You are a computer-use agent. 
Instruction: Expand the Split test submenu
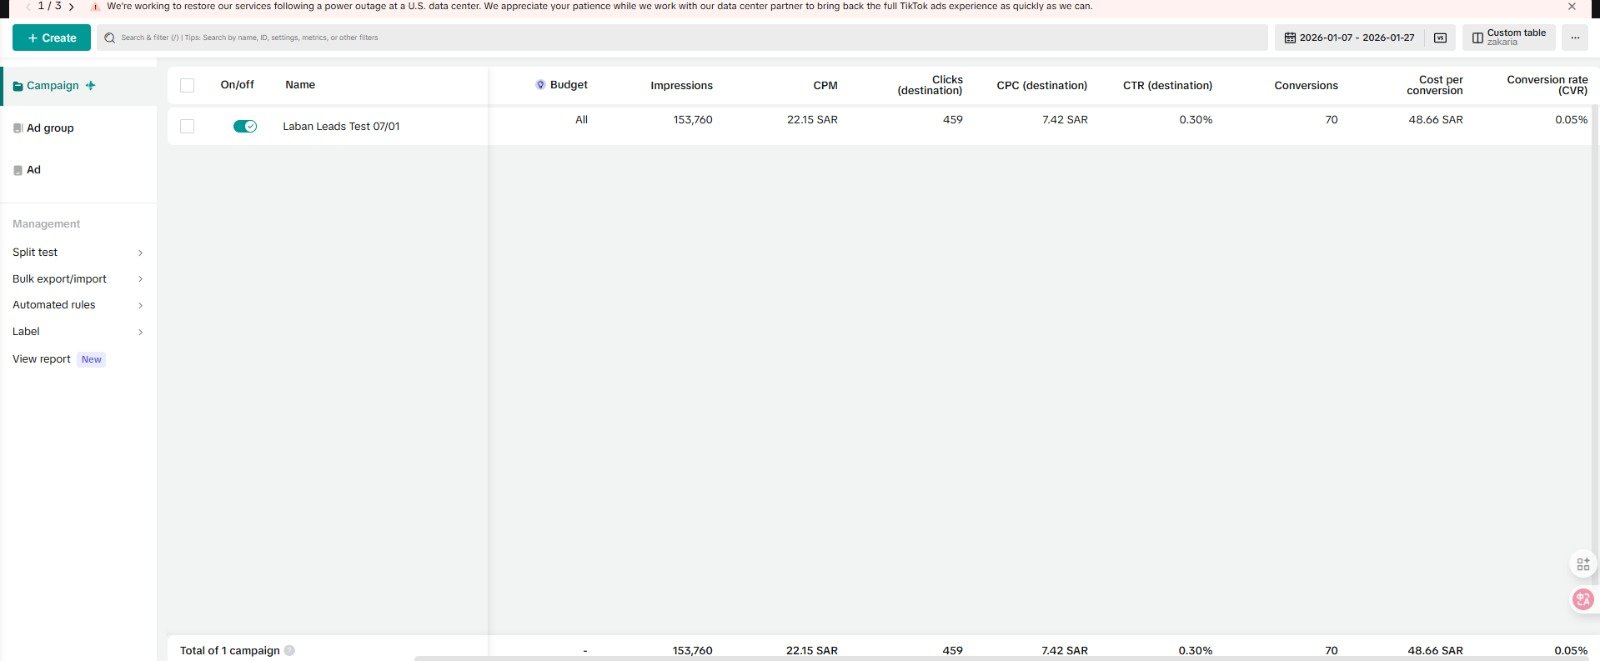tap(140, 253)
